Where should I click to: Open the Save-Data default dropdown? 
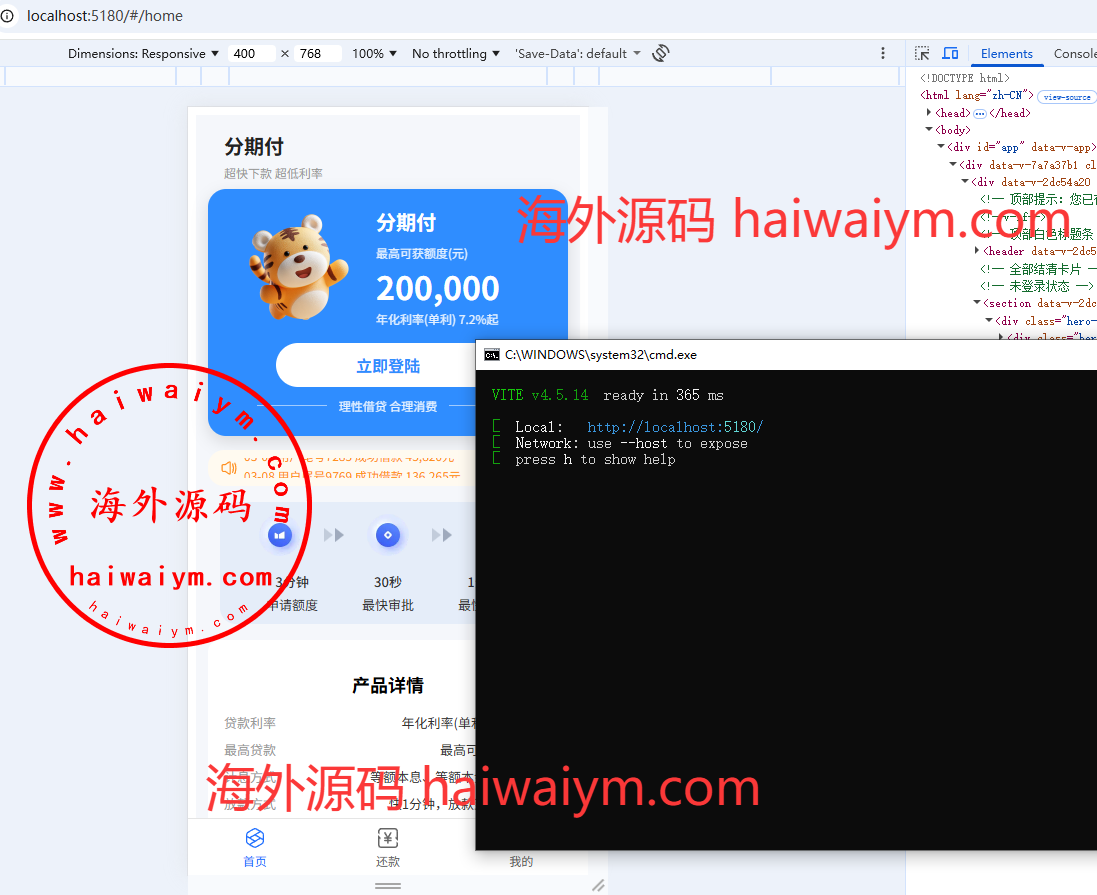[577, 53]
